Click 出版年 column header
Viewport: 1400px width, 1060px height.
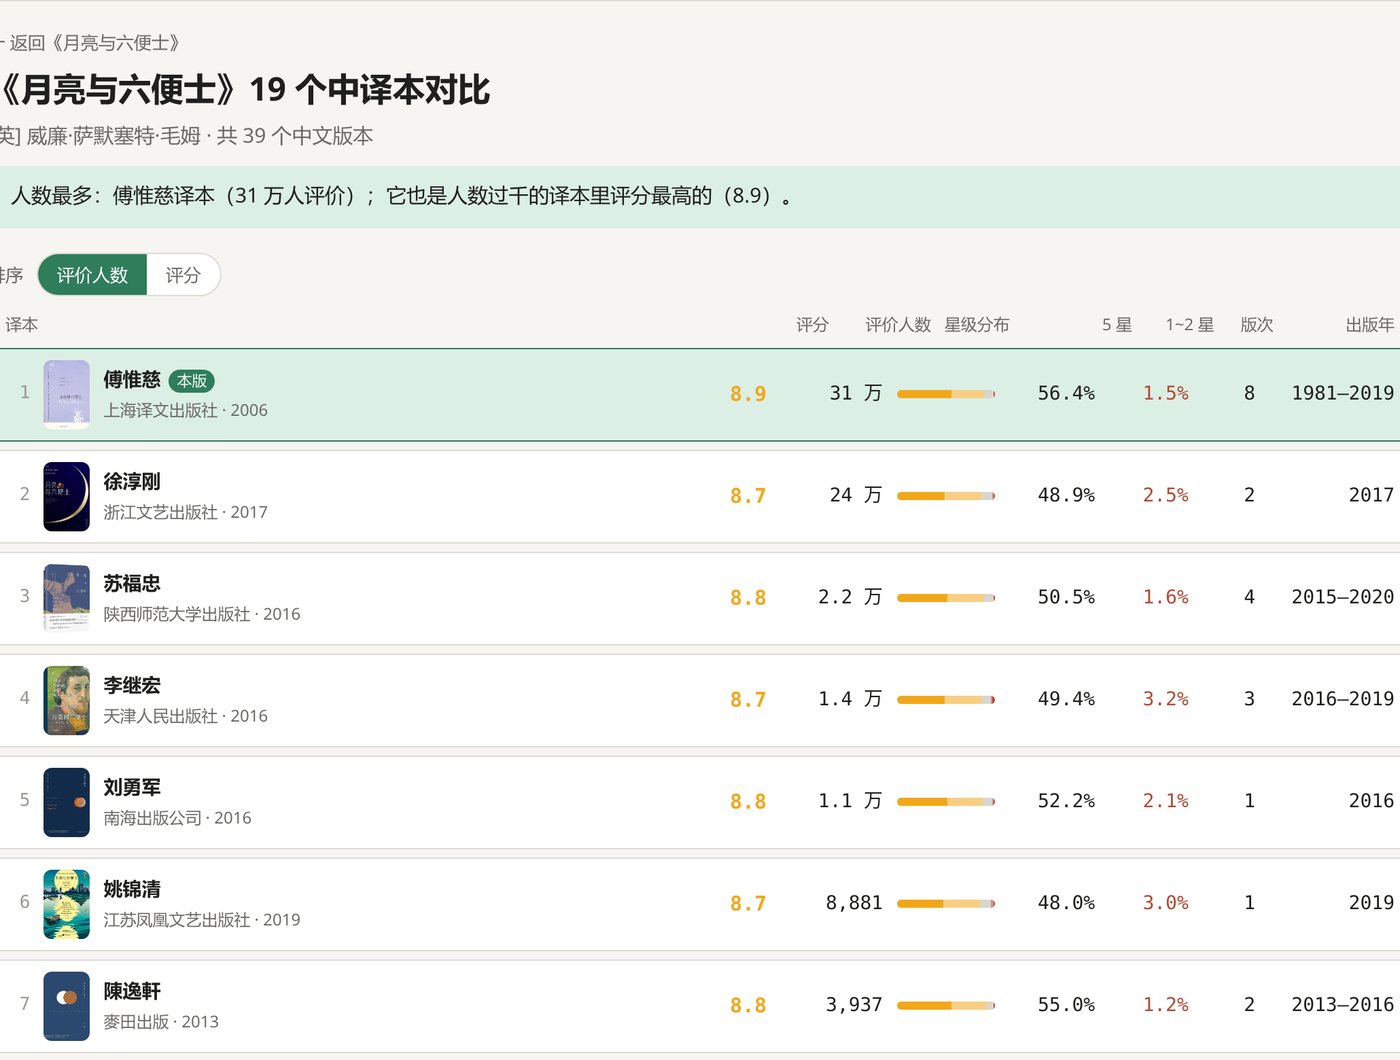pyautogui.click(x=1370, y=325)
